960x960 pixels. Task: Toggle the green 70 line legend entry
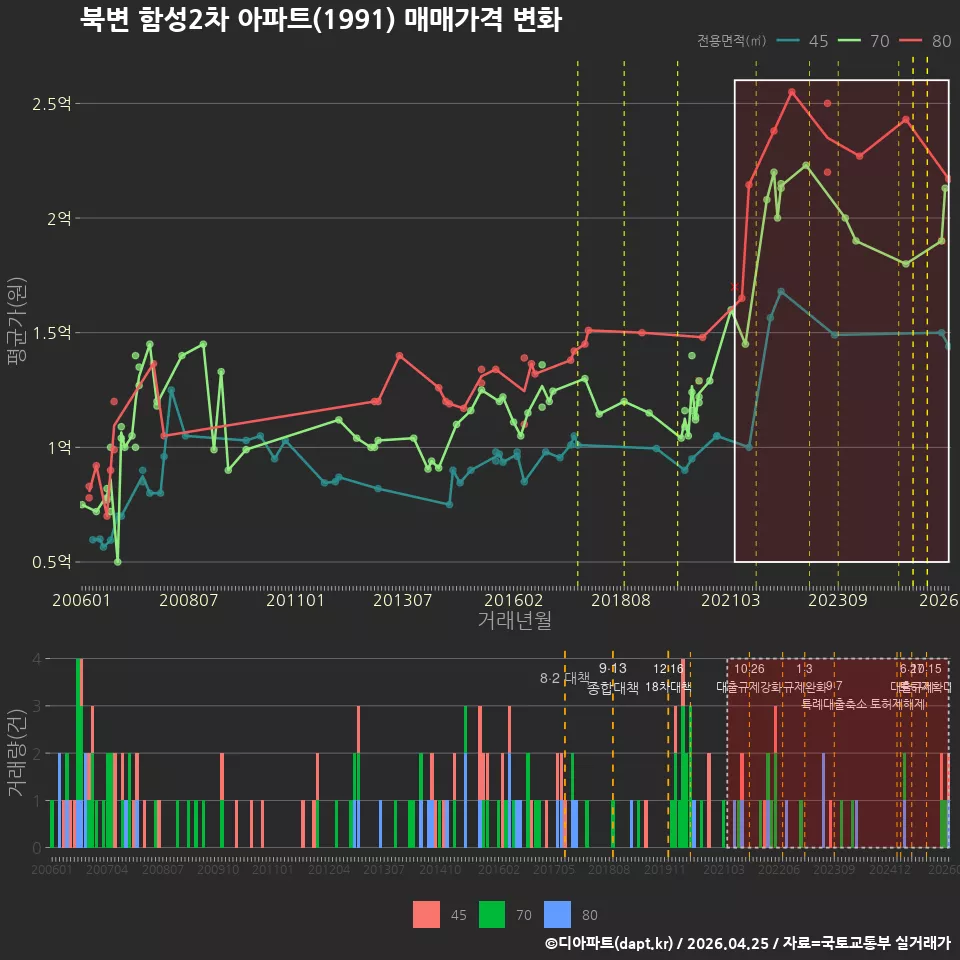[x=863, y=41]
